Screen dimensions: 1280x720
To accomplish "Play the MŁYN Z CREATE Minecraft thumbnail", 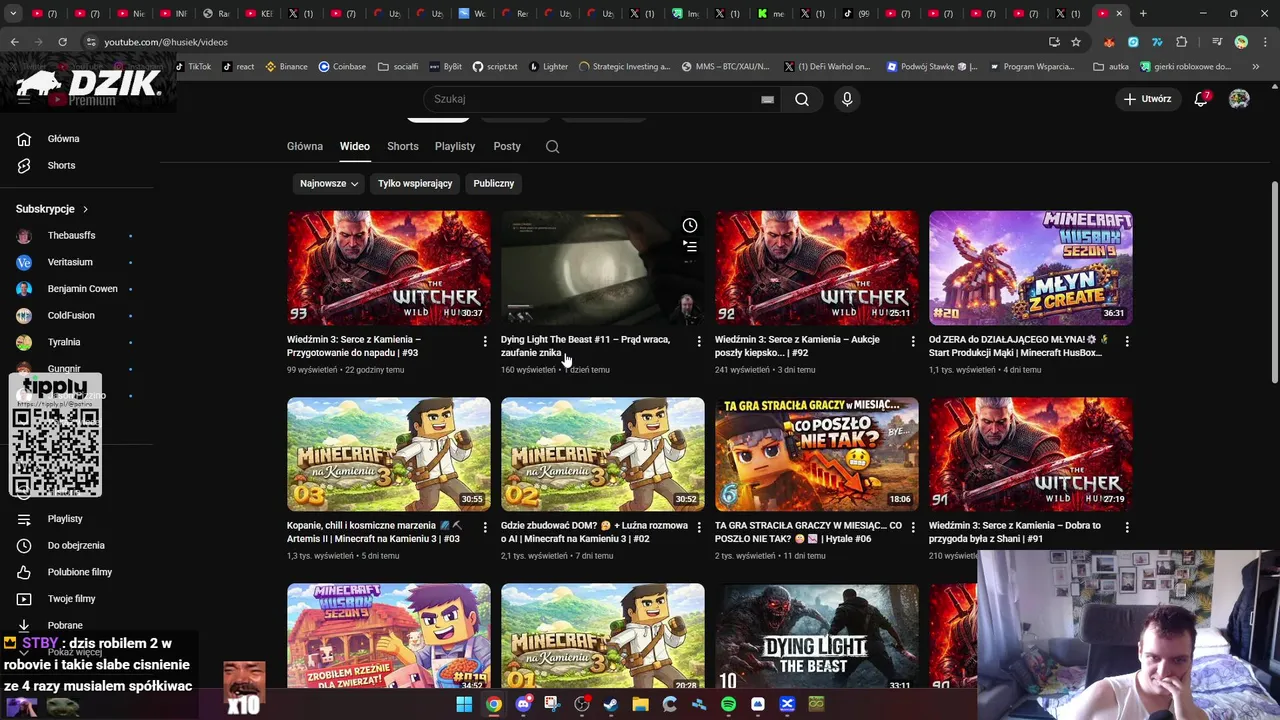I will 1031,267.
